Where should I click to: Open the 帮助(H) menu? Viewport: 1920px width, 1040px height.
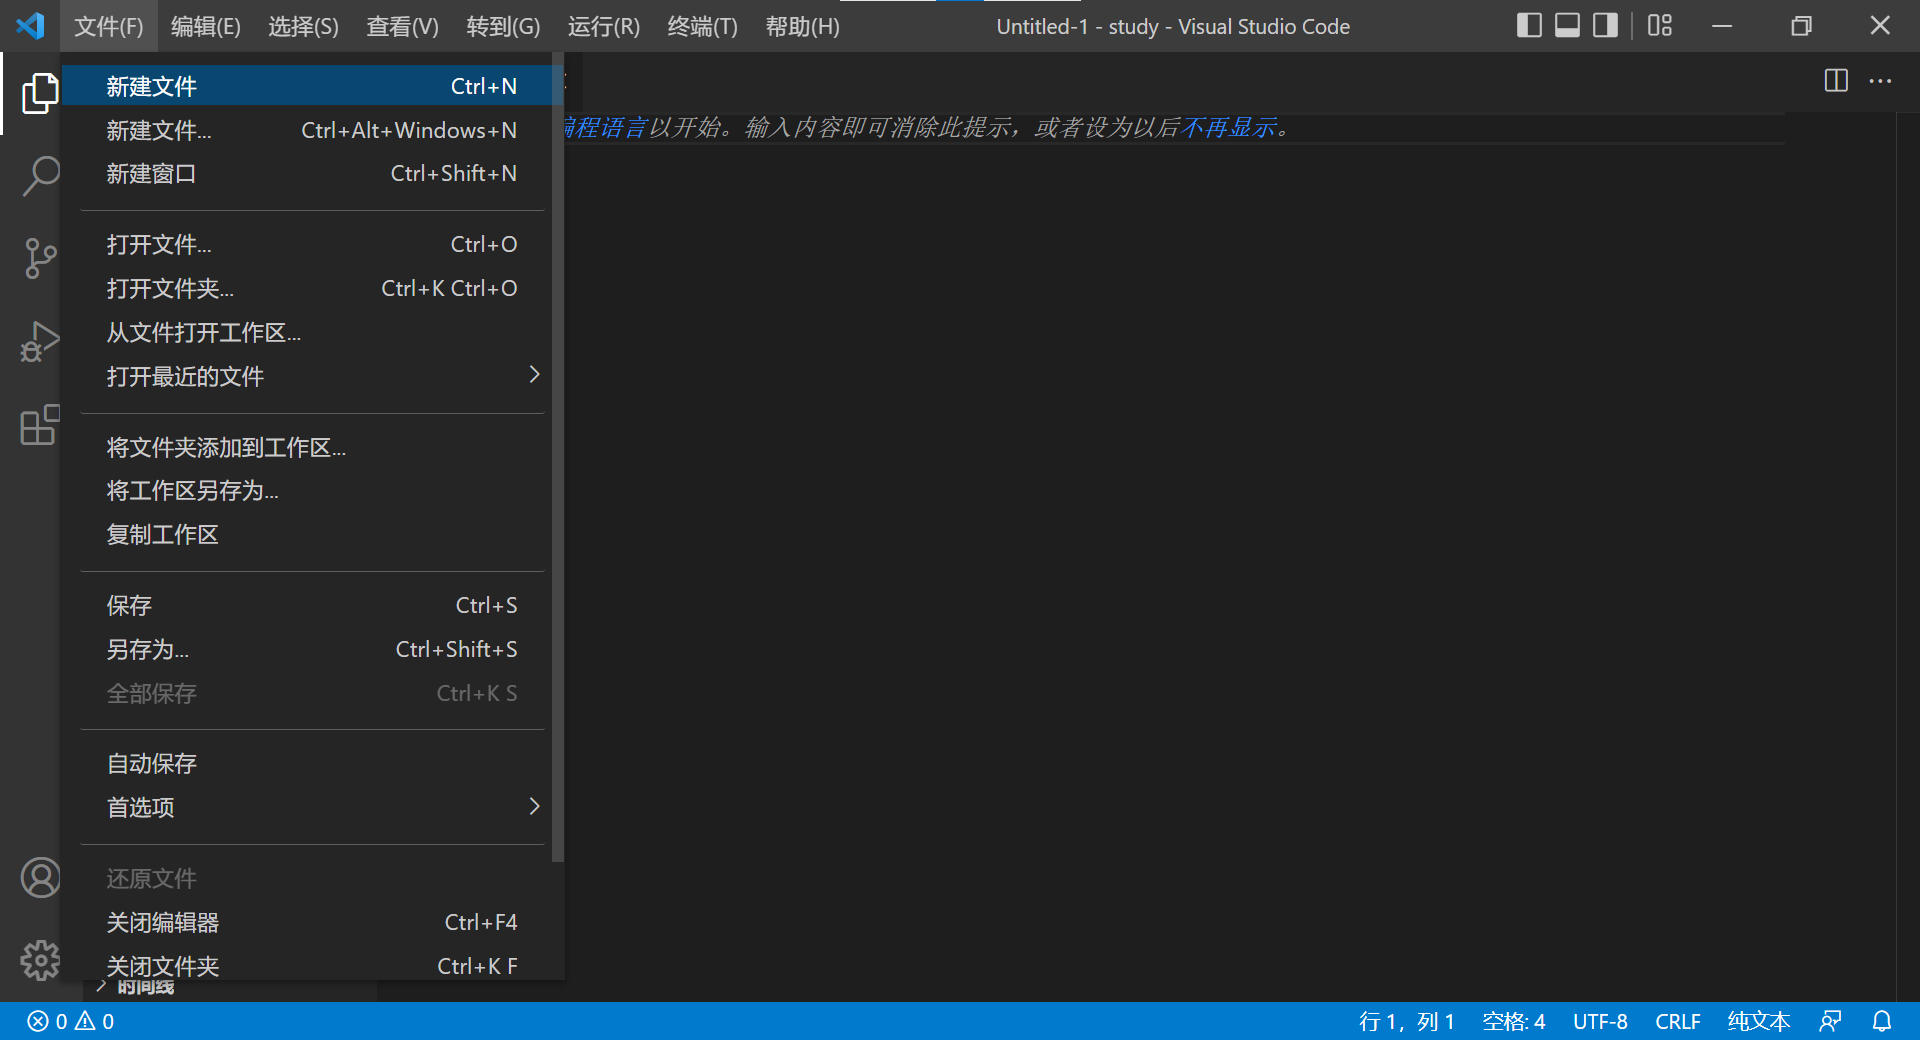click(803, 26)
